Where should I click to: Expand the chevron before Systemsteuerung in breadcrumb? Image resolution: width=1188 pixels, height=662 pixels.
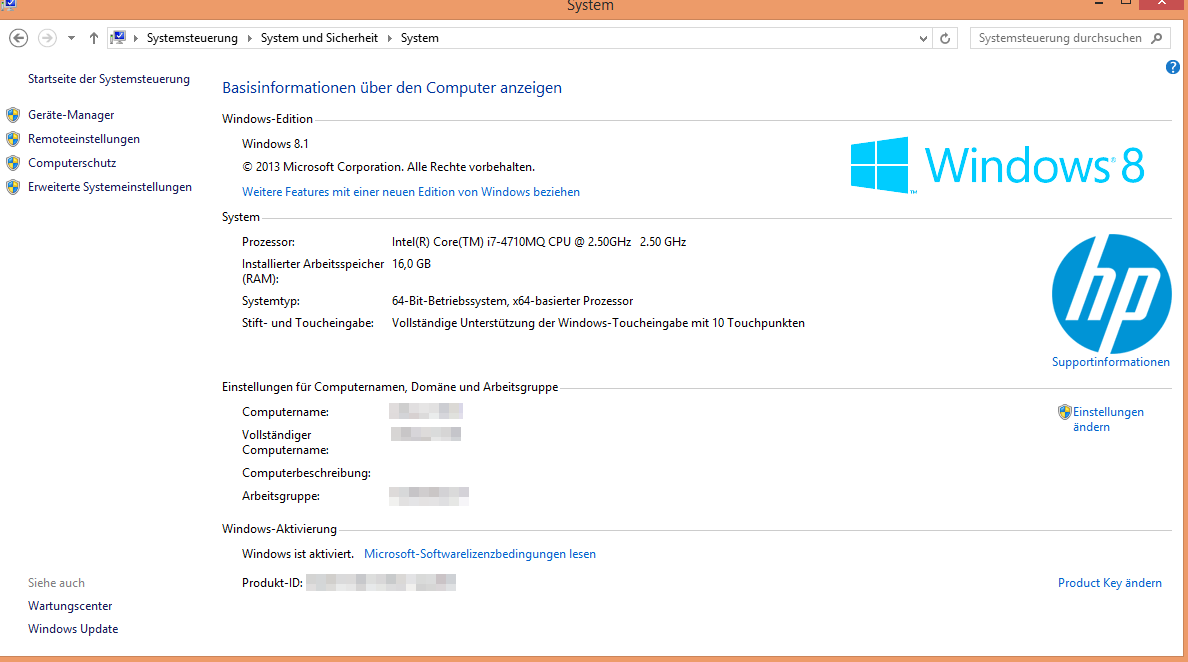136,38
